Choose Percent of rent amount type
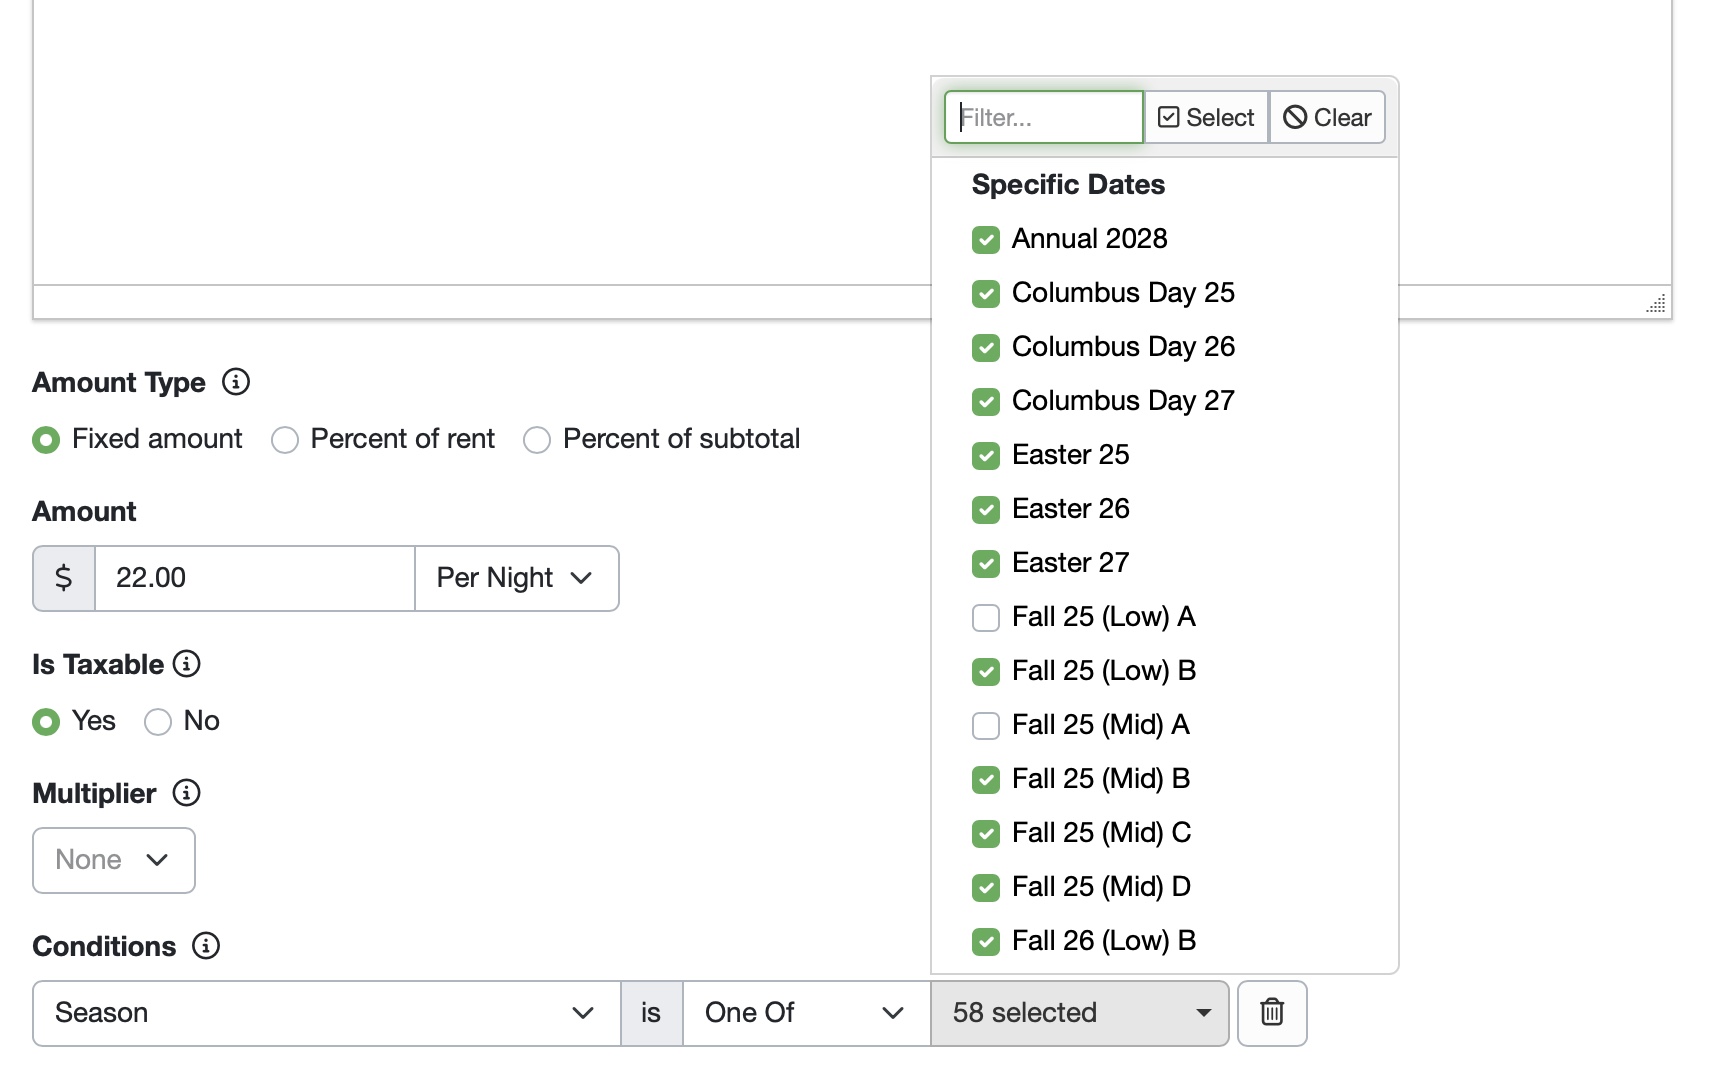 [x=285, y=440]
